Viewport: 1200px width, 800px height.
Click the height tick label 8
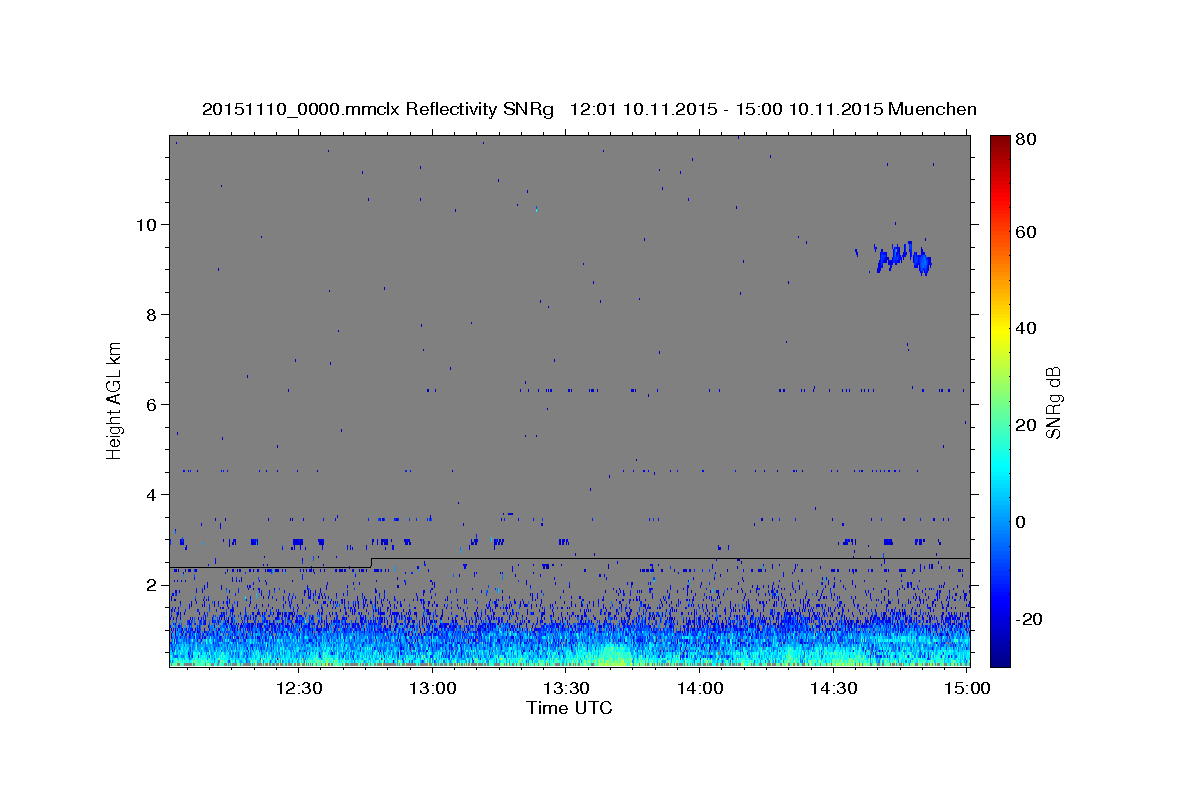[152, 315]
